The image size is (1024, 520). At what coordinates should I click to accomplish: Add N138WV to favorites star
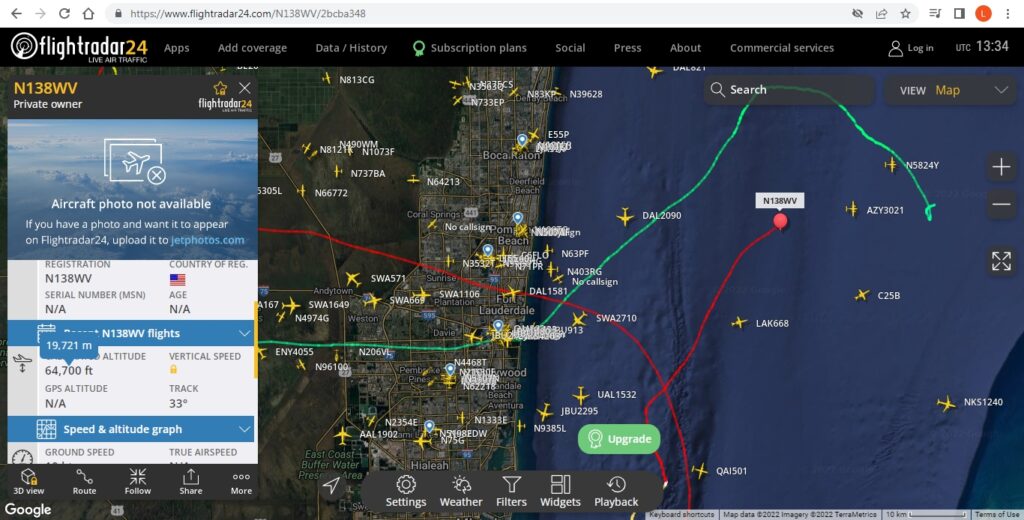pos(221,88)
